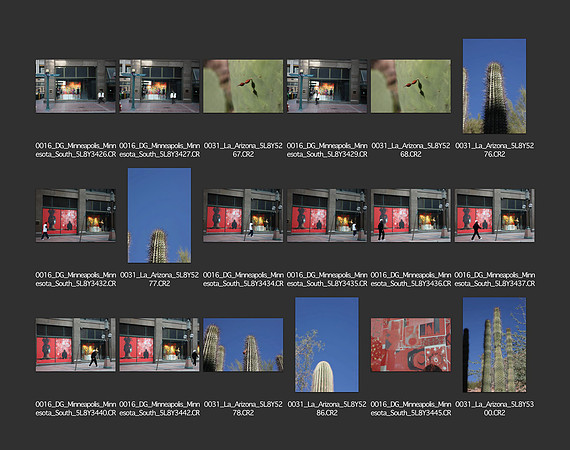Screen dimensions: 570x450
Task: Click filename 0016_DG_Minneapolis_Minnesota_South_SL8Y3437.CR
Action: [x=494, y=279]
